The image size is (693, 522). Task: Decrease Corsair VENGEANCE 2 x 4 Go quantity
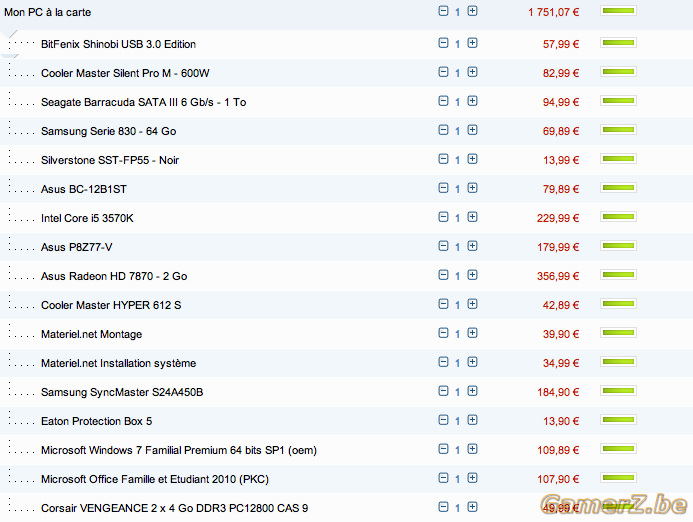tap(443, 507)
